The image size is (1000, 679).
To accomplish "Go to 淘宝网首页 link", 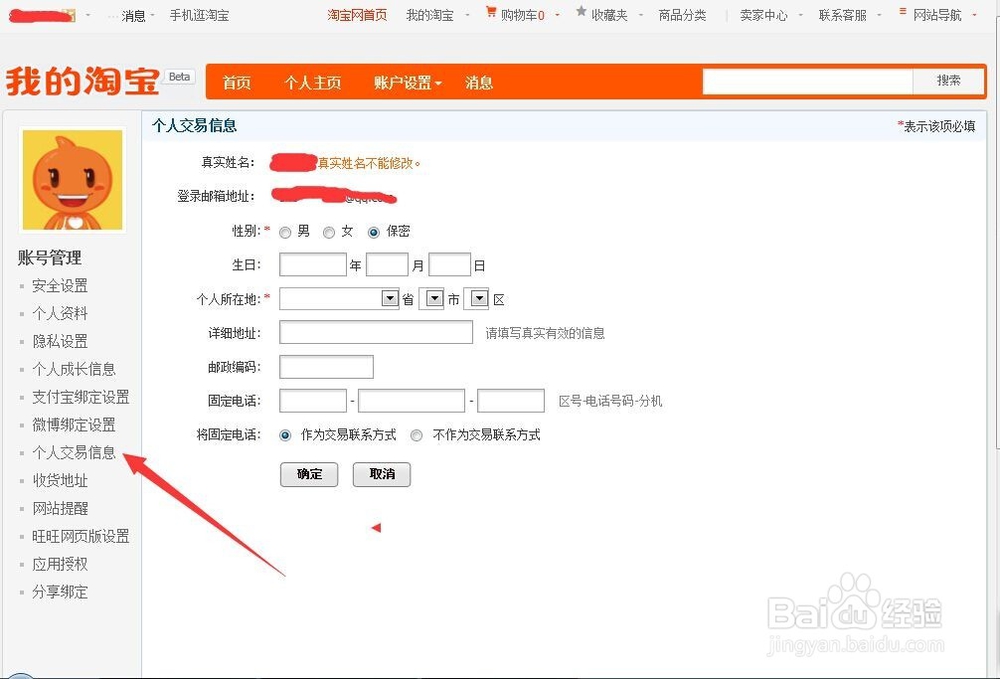I will coord(357,15).
